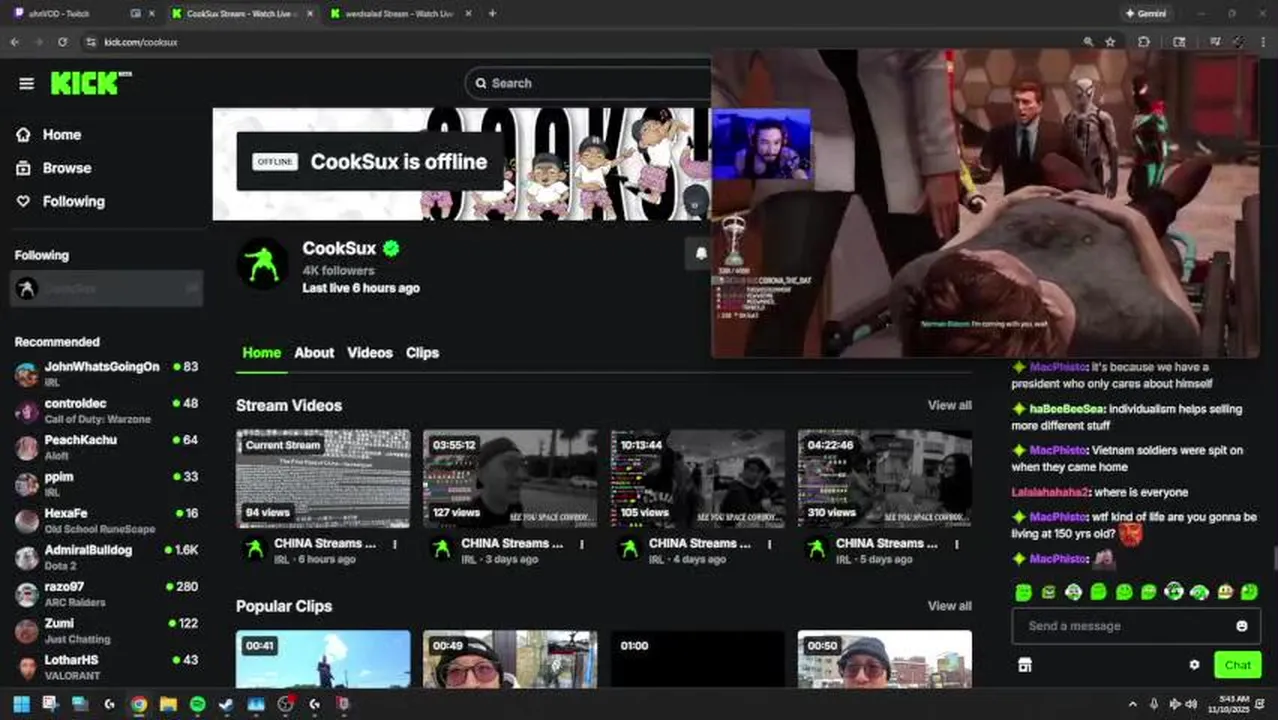This screenshot has width=1278, height=720.
Task: Open Zumi recommended channel
Action: pos(106,630)
